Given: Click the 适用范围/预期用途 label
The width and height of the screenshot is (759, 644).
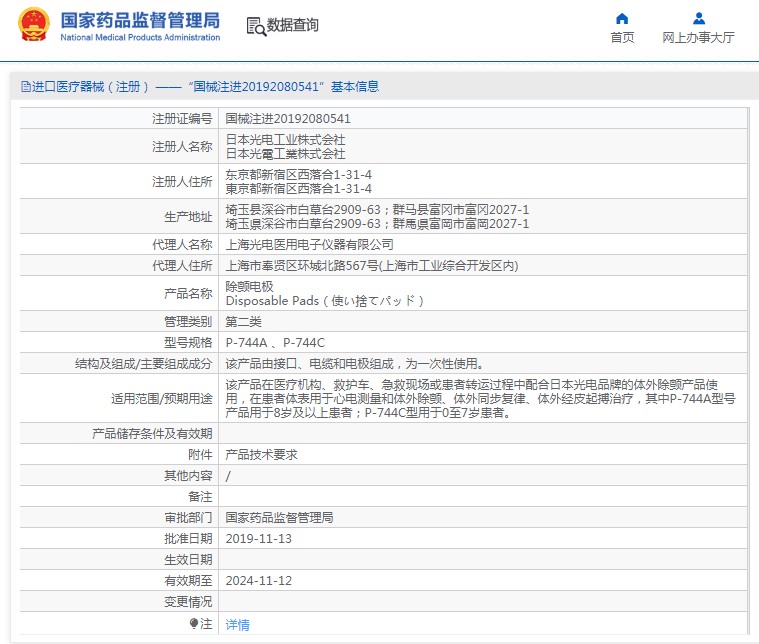Looking at the screenshot, I should tap(162, 399).
